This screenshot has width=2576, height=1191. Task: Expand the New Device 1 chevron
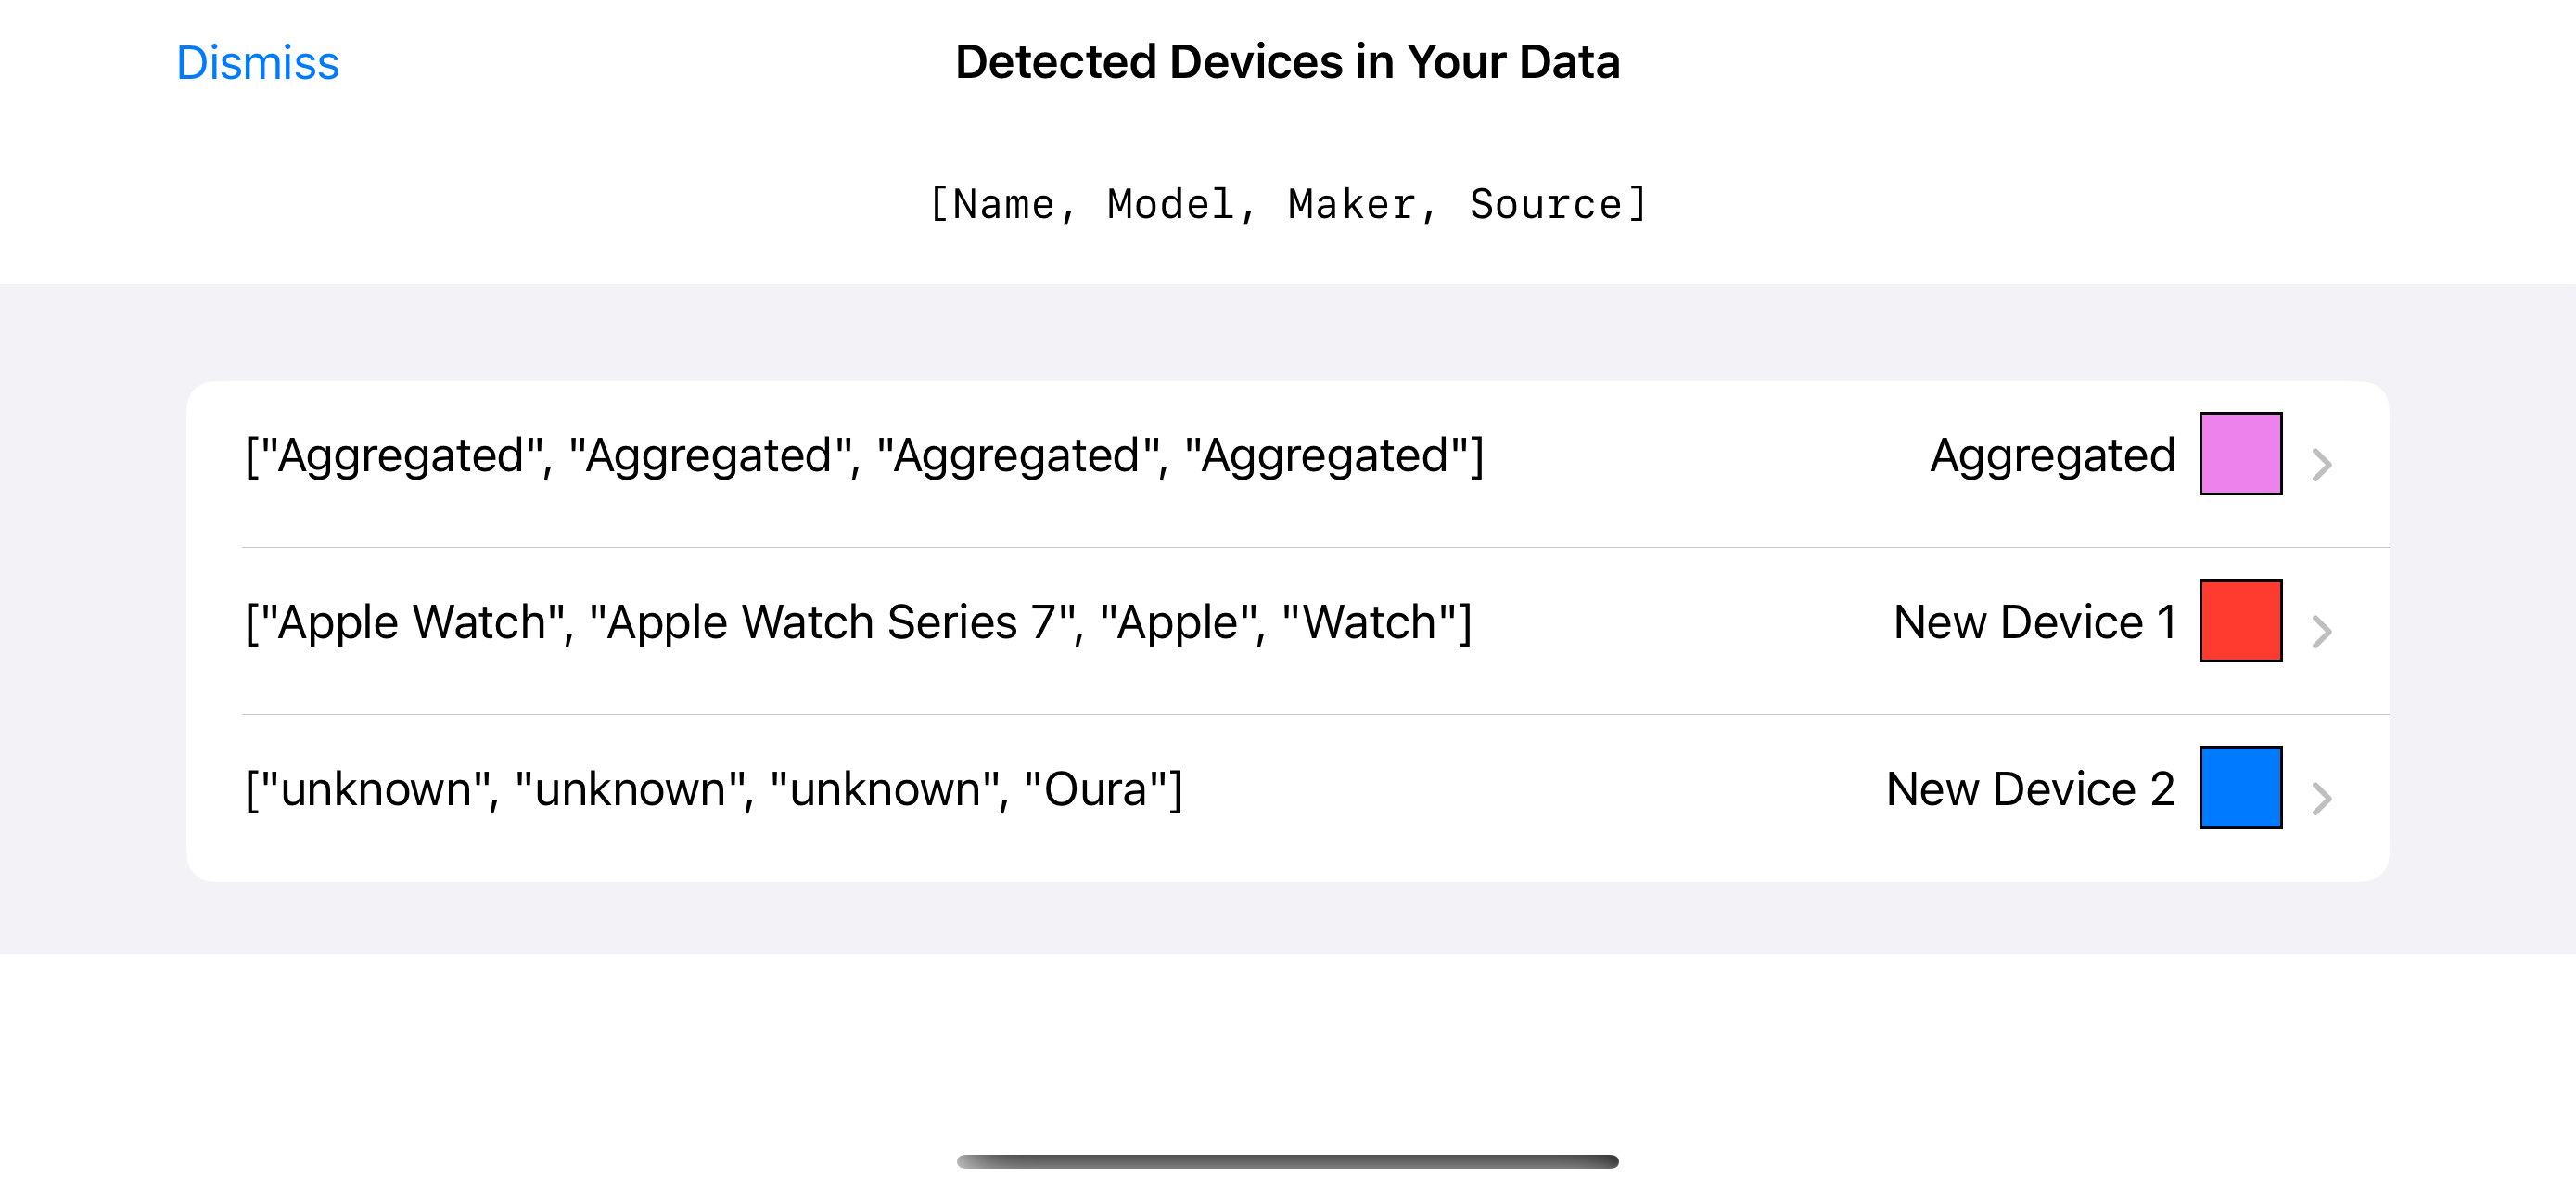(2322, 632)
